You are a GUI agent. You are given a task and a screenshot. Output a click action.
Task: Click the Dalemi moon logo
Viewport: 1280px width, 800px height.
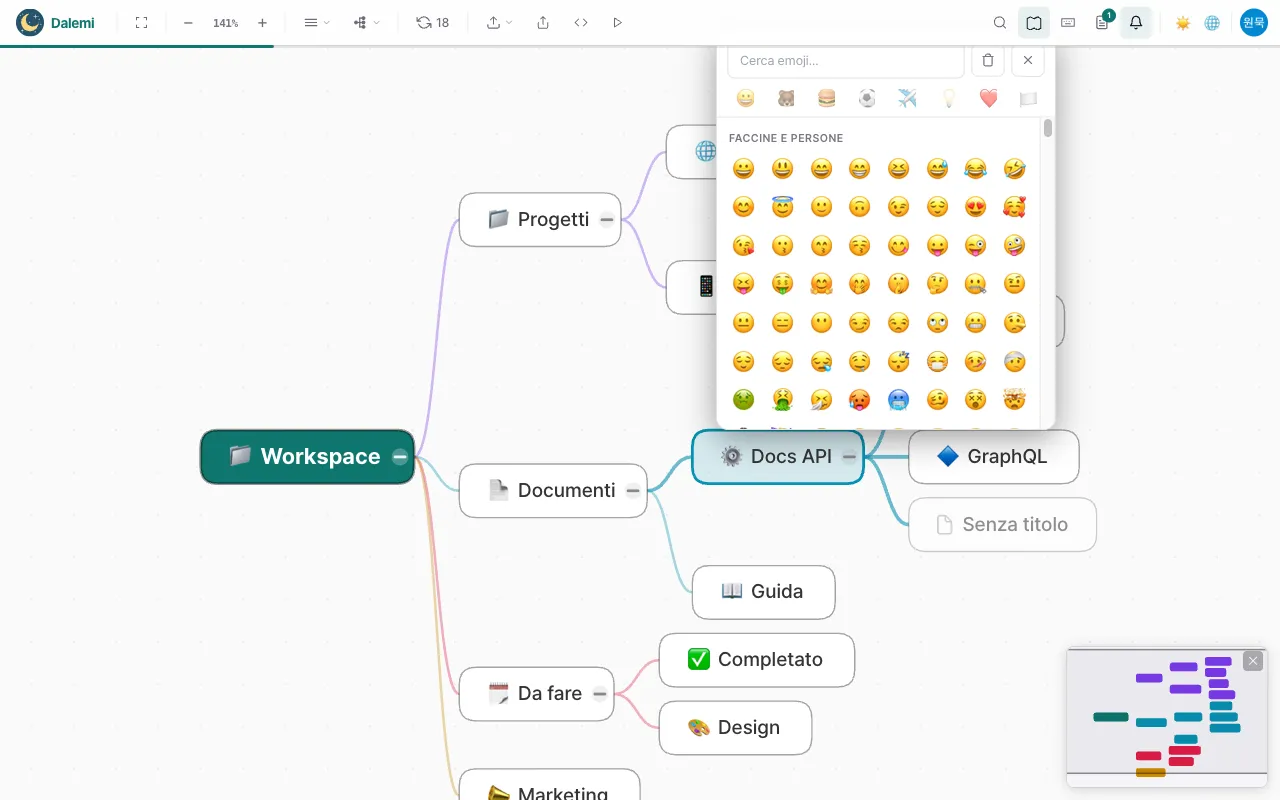point(30,22)
